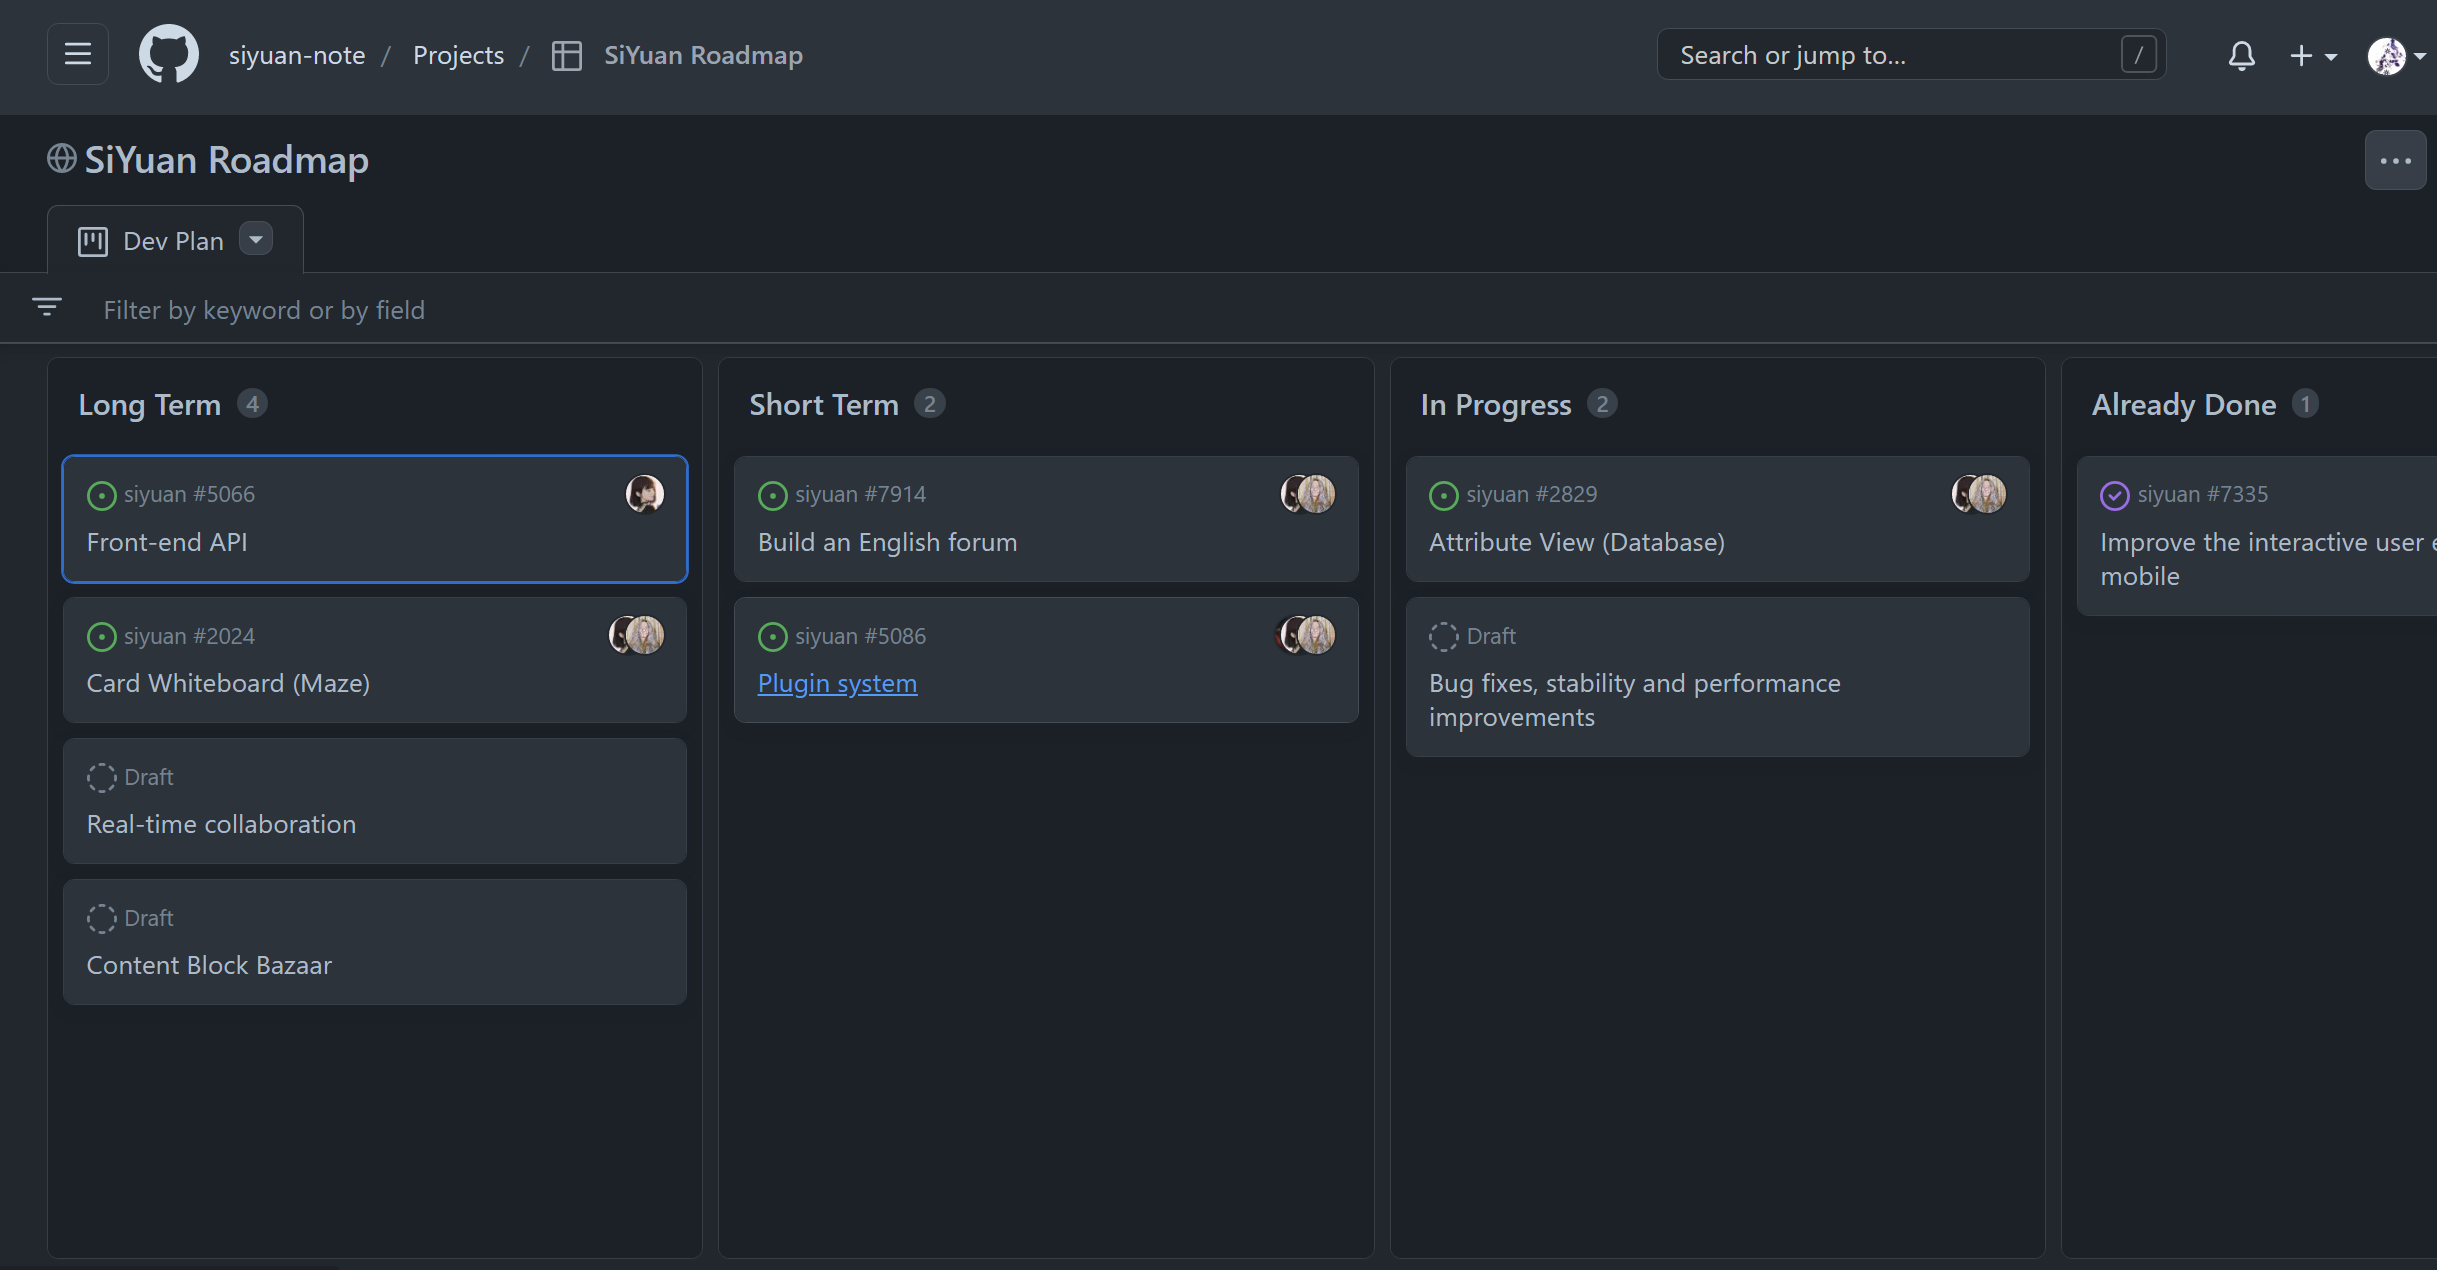Screen dimensions: 2437x1270
Task: Click the GitHub logo icon
Action: (x=168, y=54)
